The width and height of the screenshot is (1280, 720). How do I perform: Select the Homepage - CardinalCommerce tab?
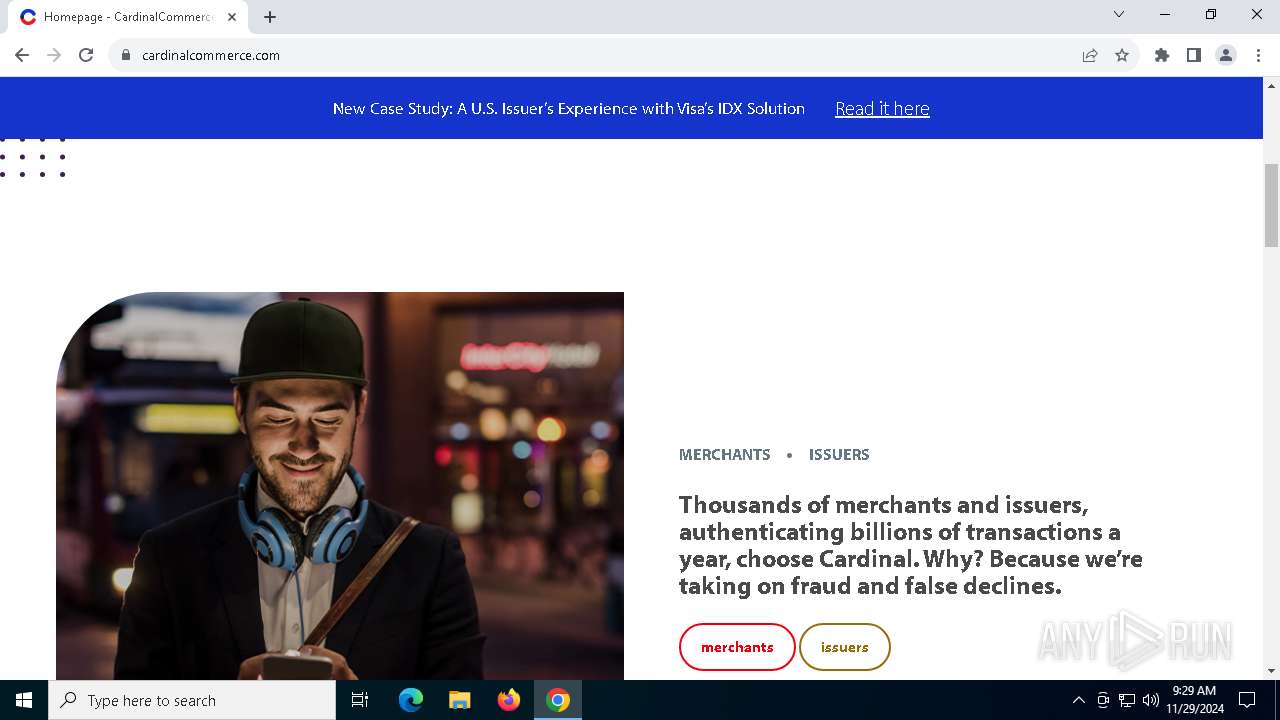tap(129, 17)
